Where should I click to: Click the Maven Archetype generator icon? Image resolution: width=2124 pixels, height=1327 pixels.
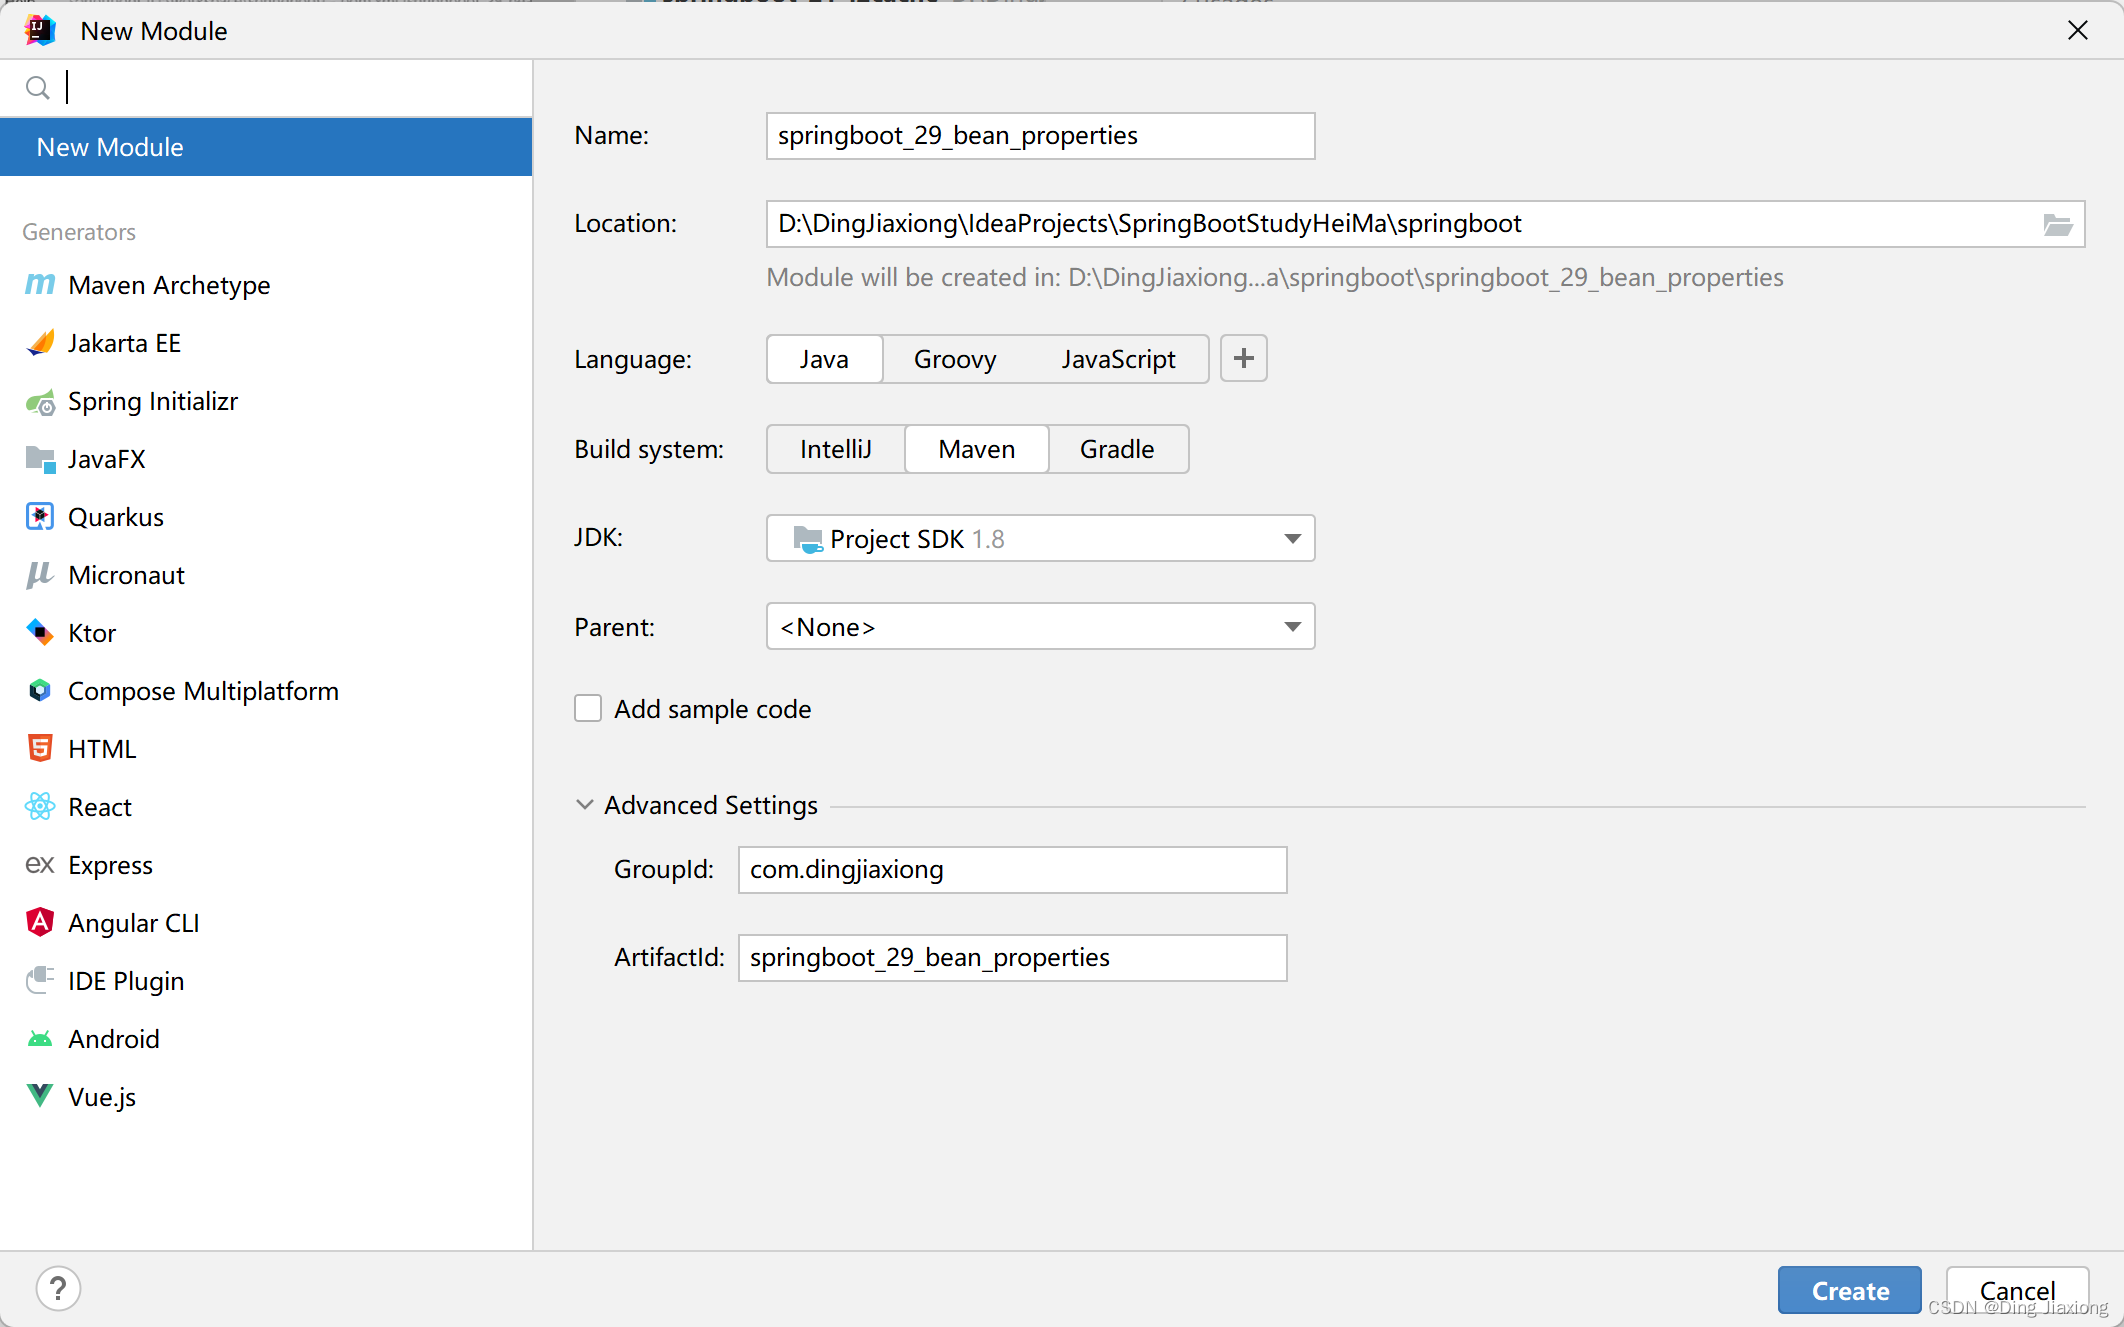click(40, 285)
